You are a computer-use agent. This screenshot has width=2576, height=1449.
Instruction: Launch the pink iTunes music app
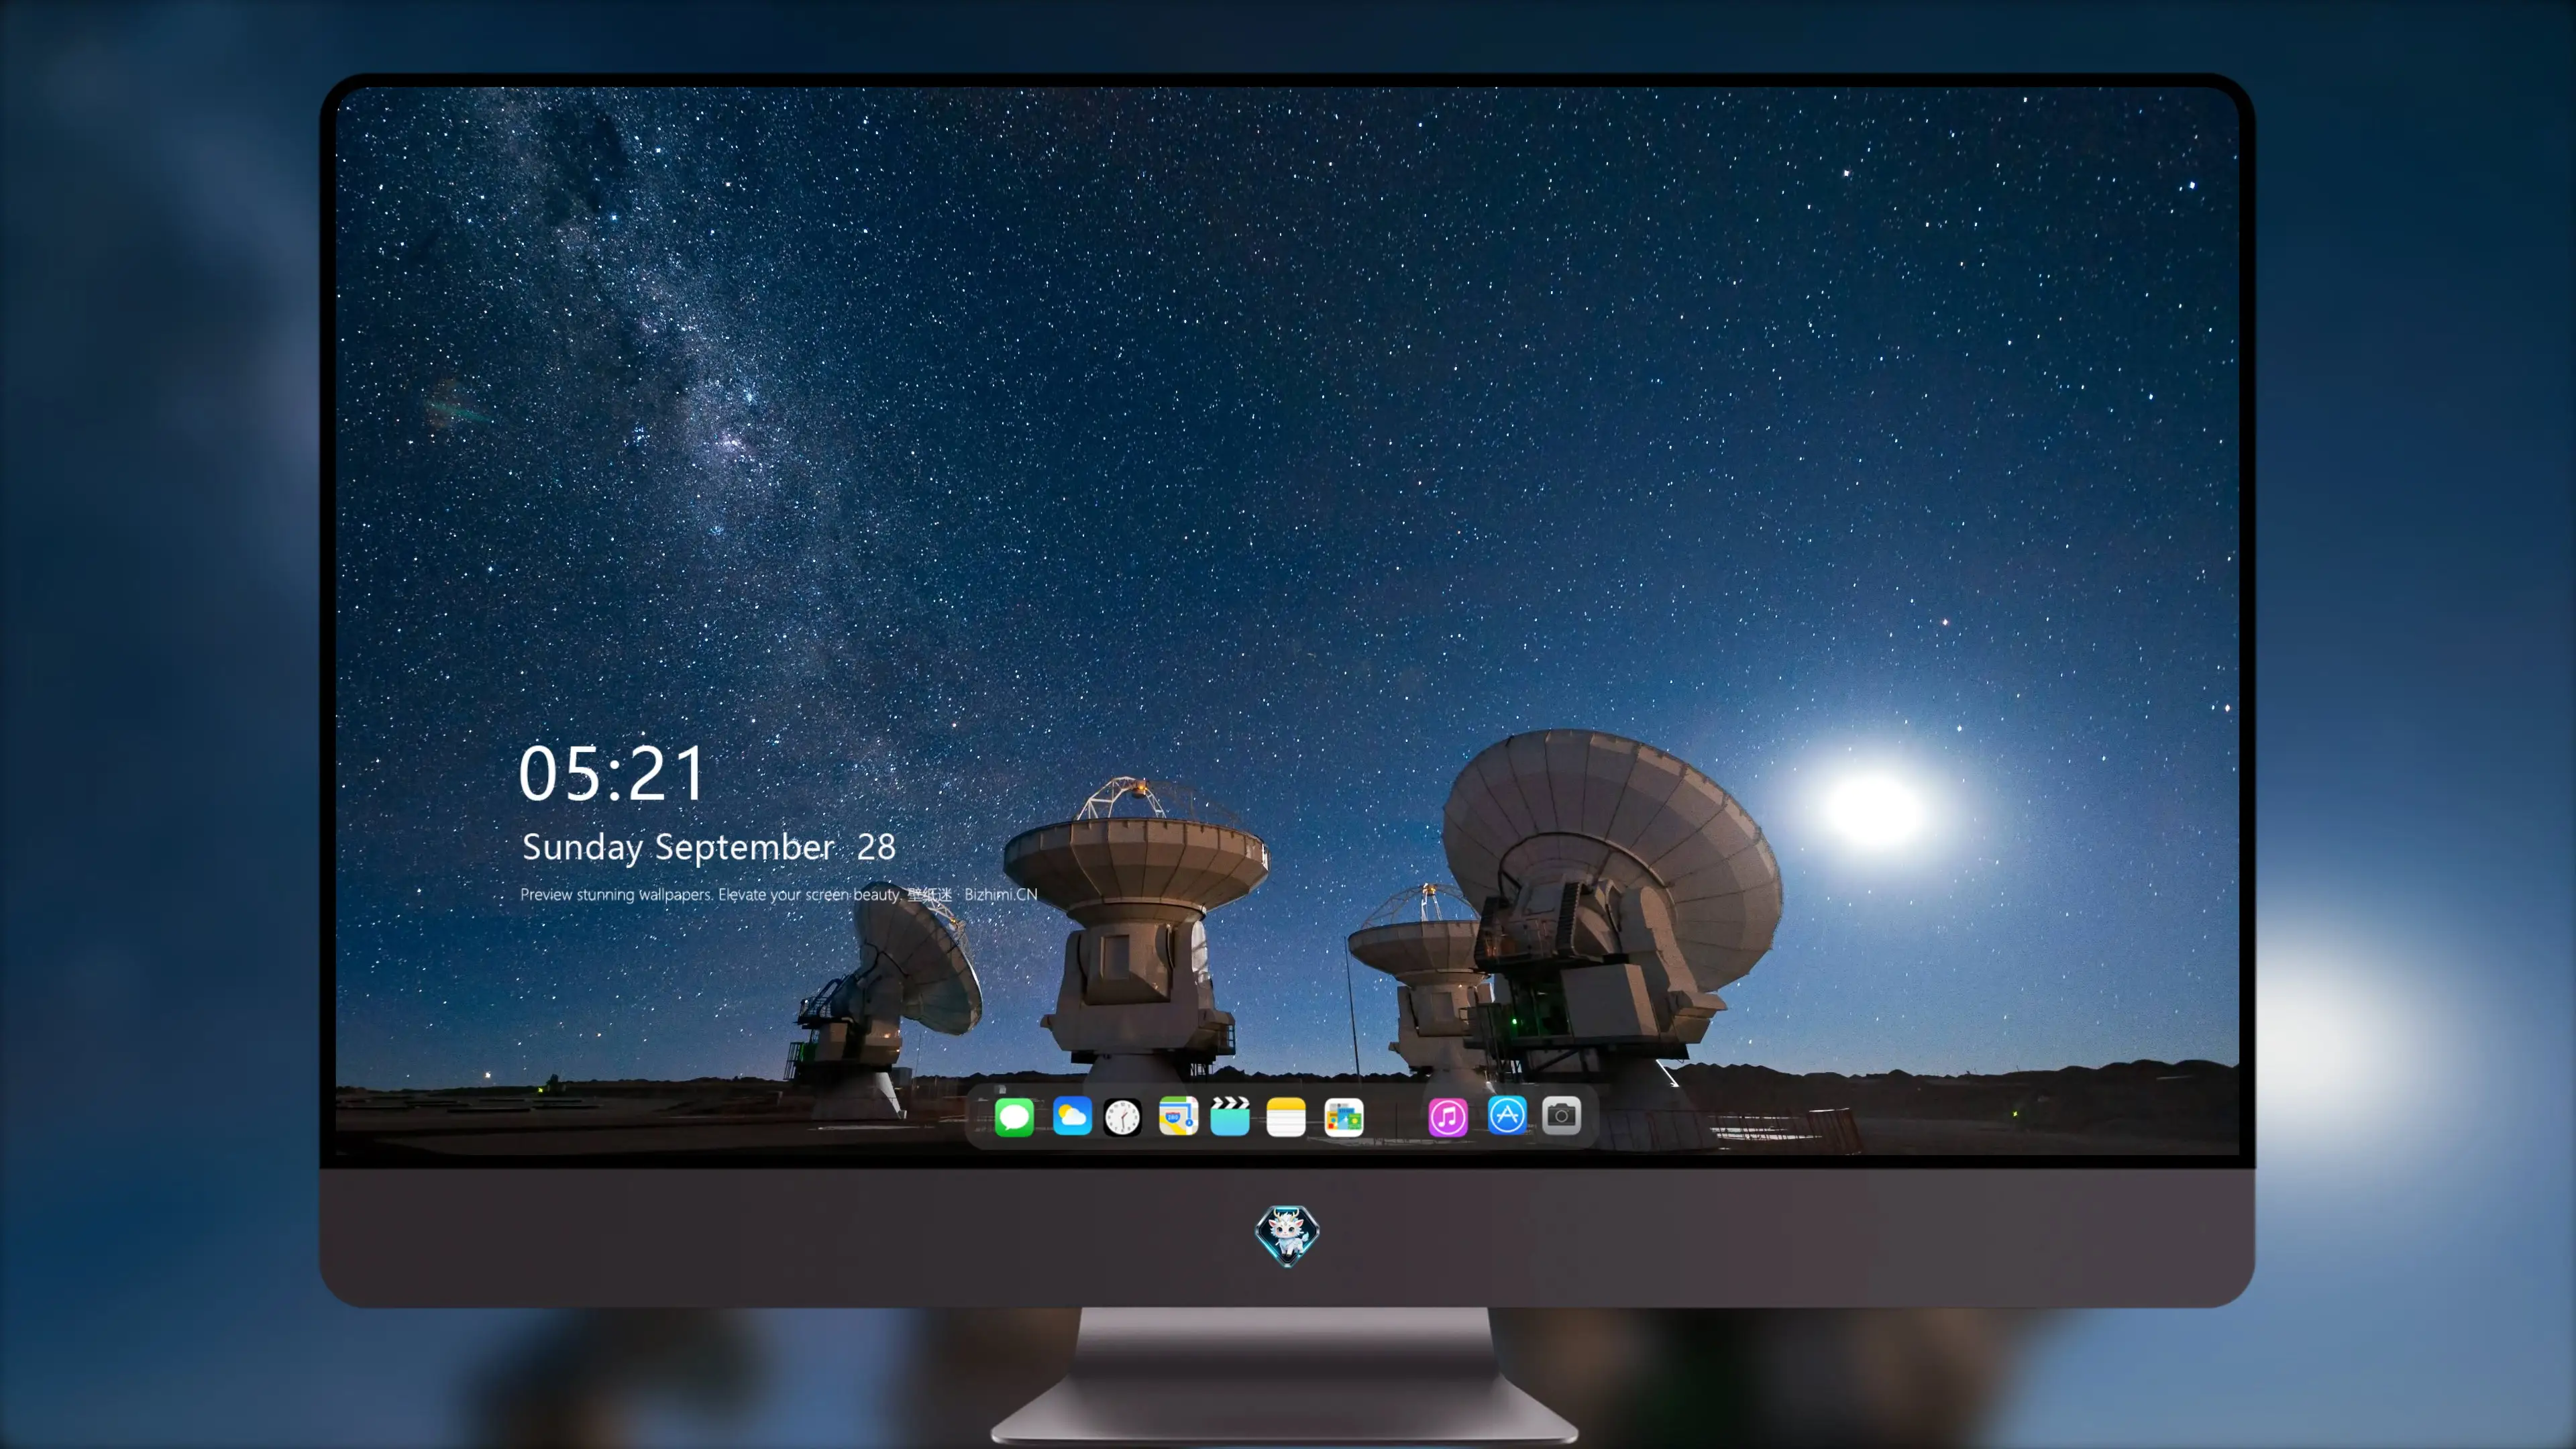click(1448, 1117)
